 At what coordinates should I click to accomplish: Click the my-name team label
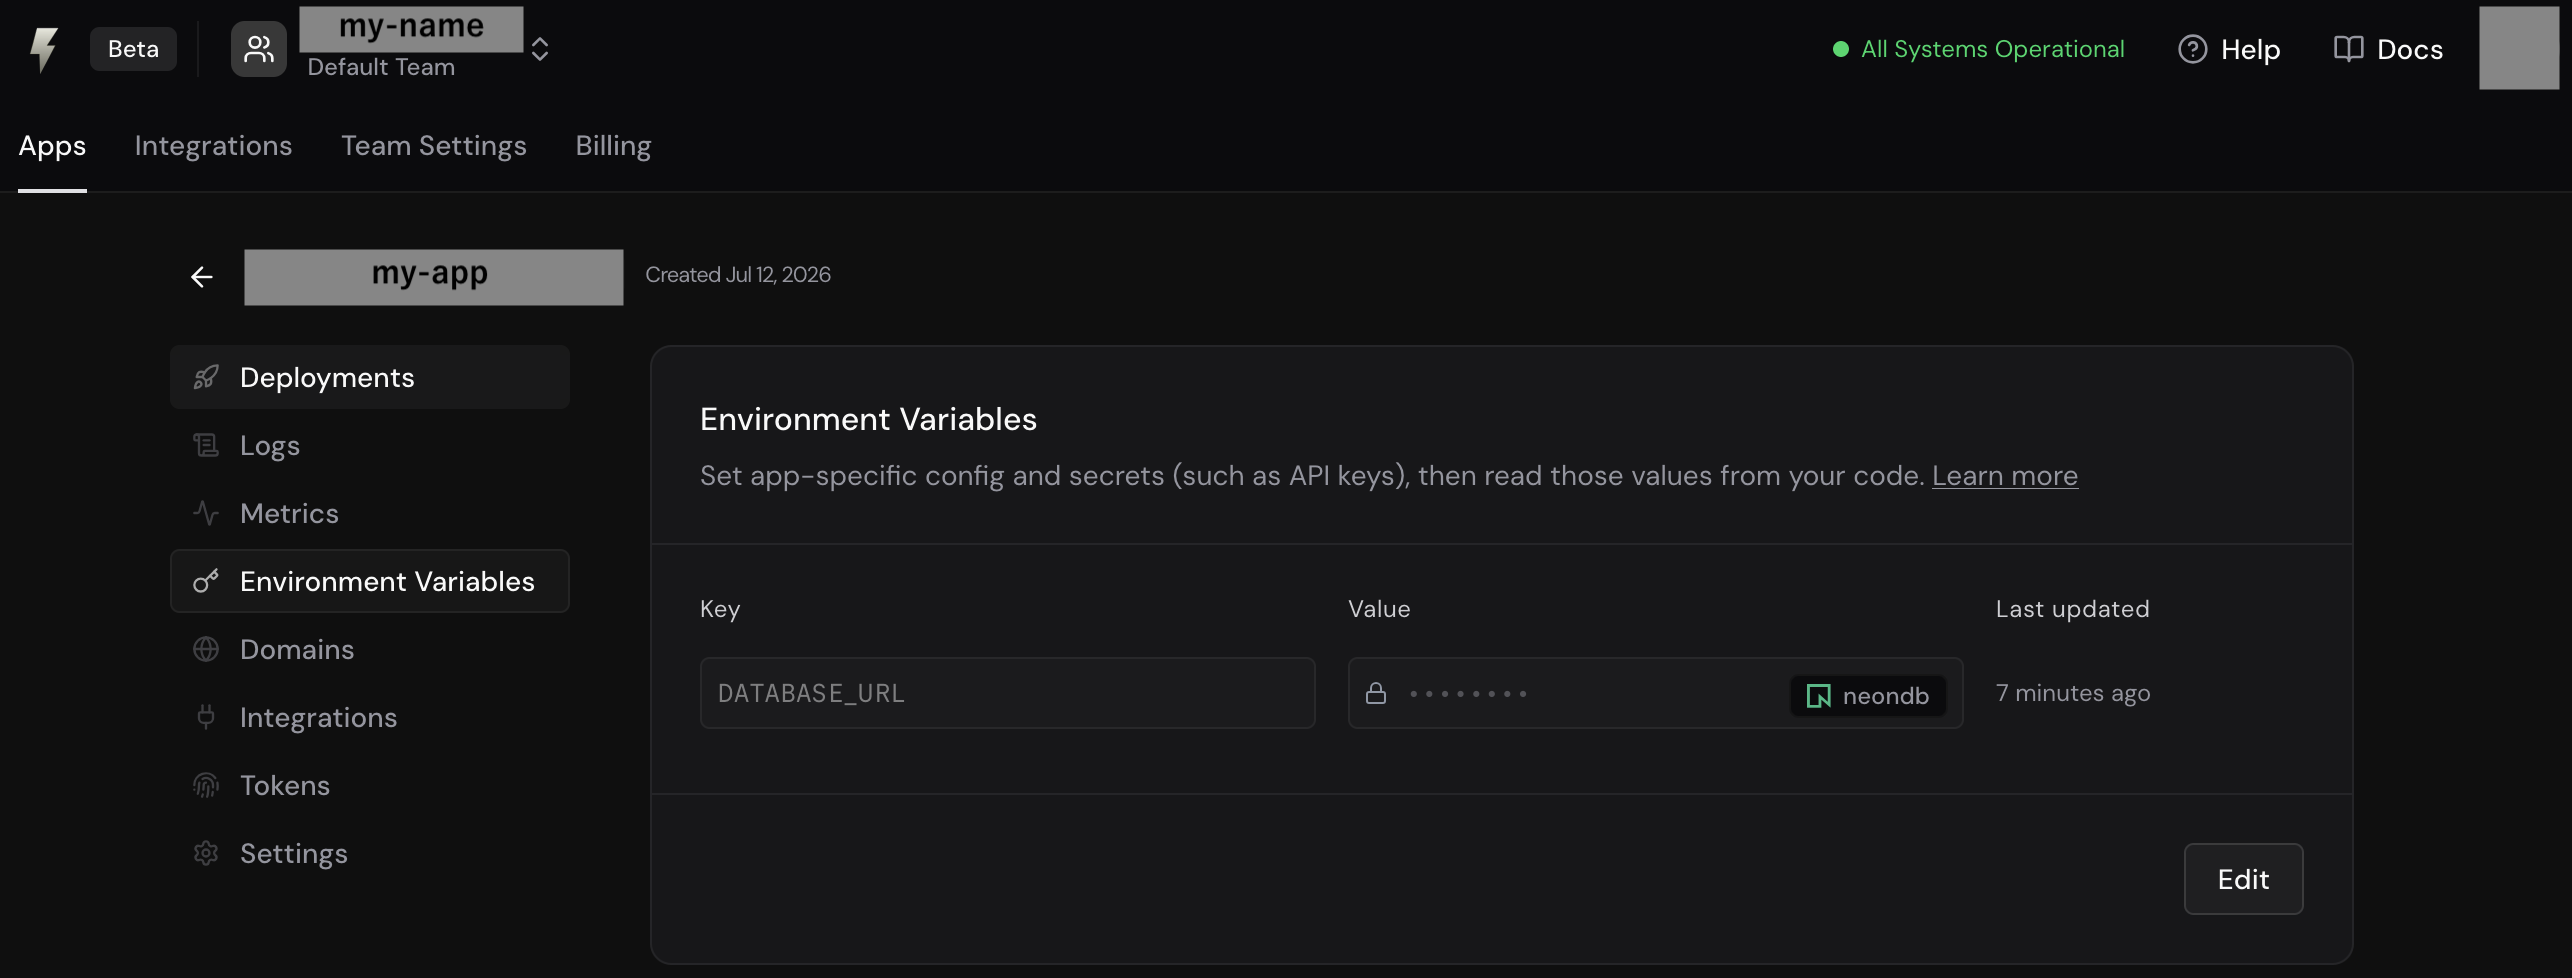click(x=411, y=28)
